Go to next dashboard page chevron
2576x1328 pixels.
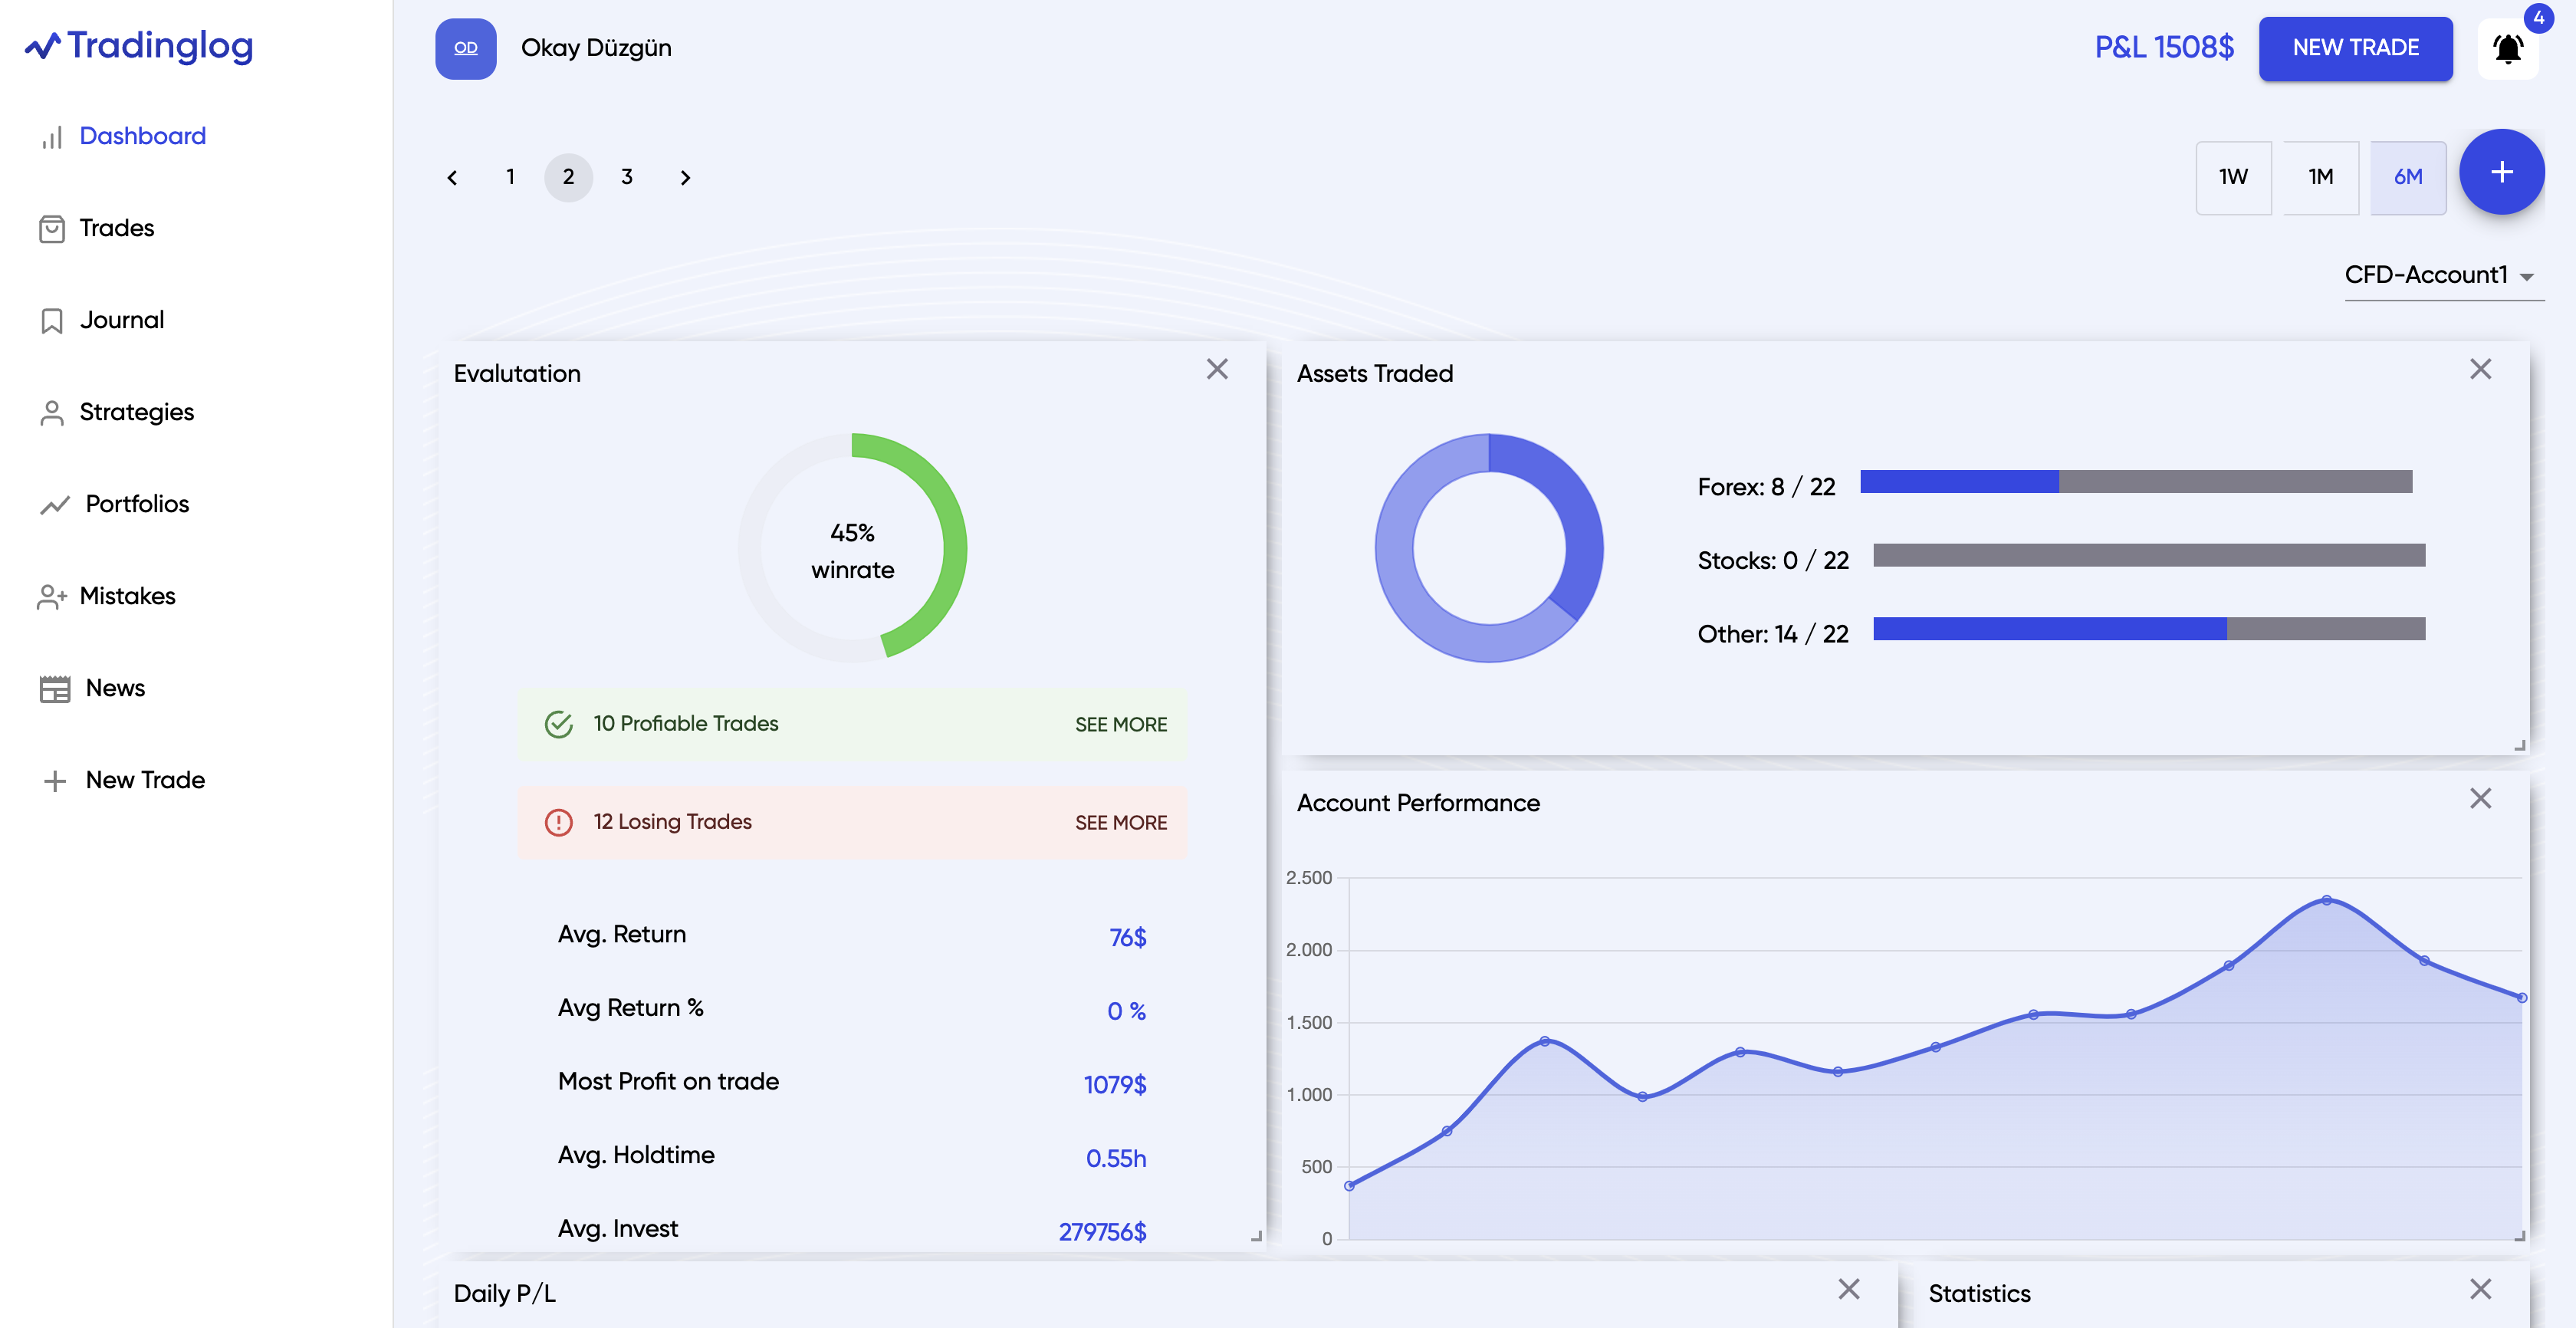(x=685, y=178)
